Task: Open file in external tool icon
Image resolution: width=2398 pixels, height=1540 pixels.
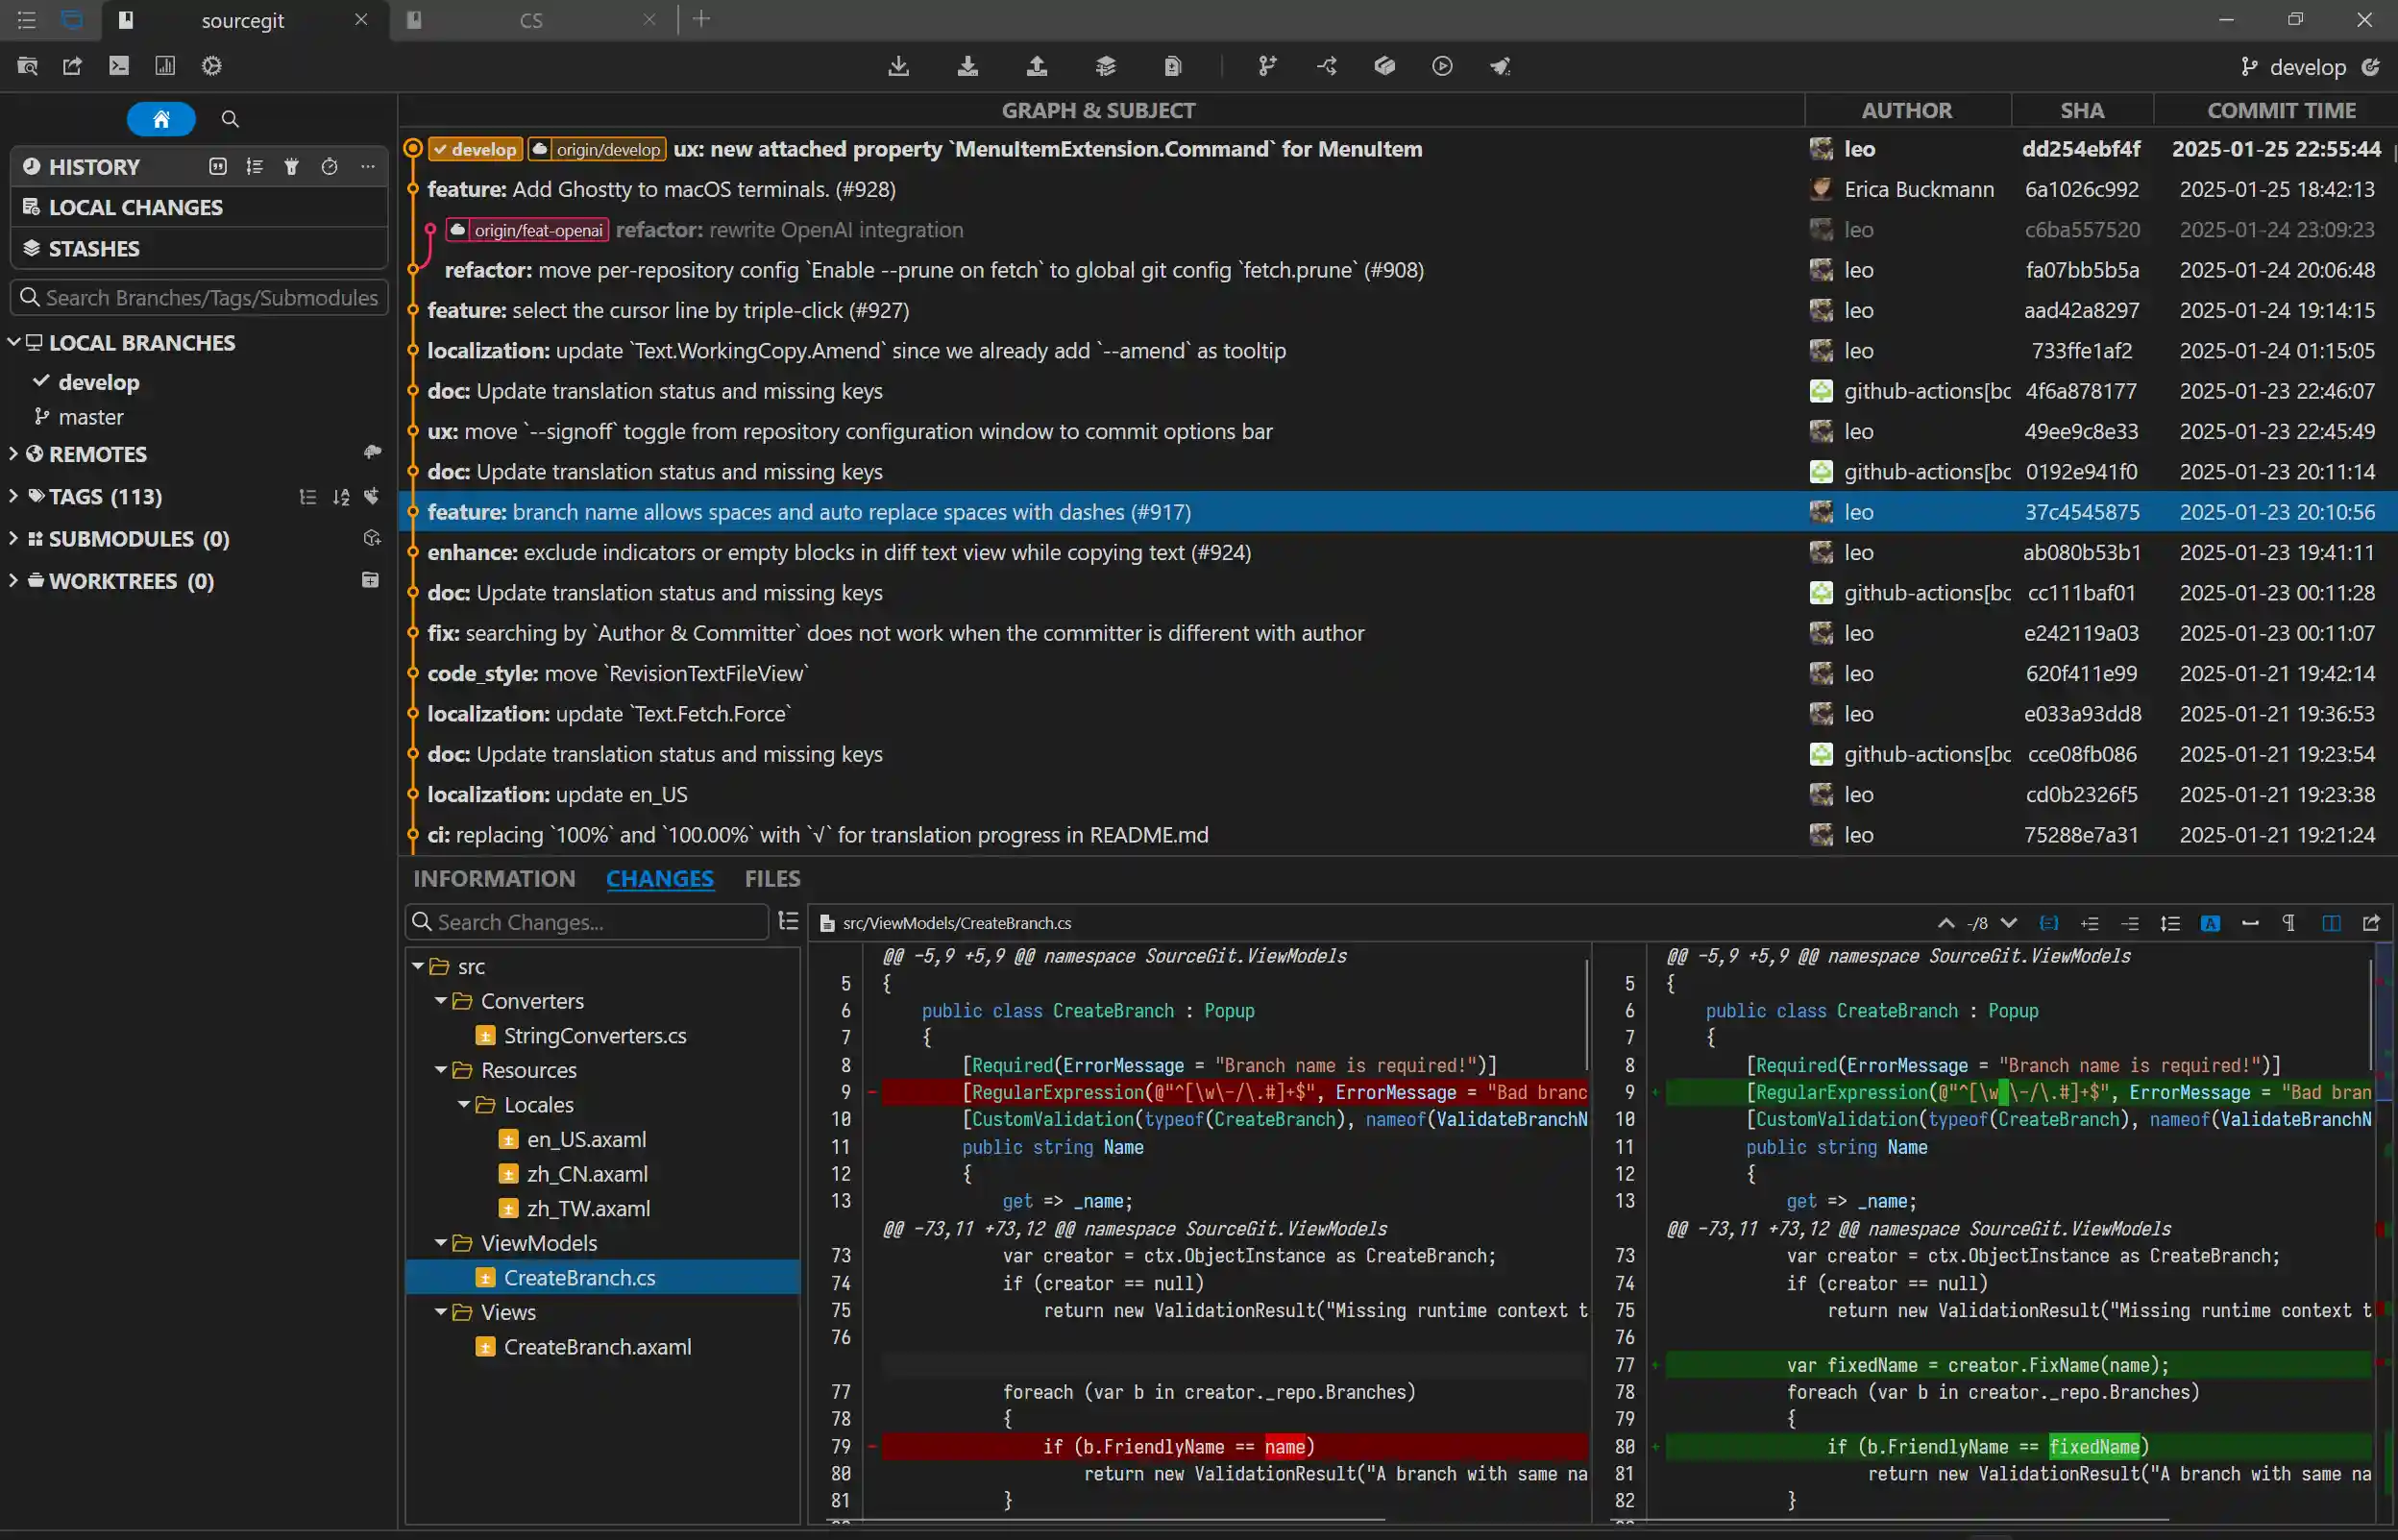Action: pyautogui.click(x=2370, y=923)
